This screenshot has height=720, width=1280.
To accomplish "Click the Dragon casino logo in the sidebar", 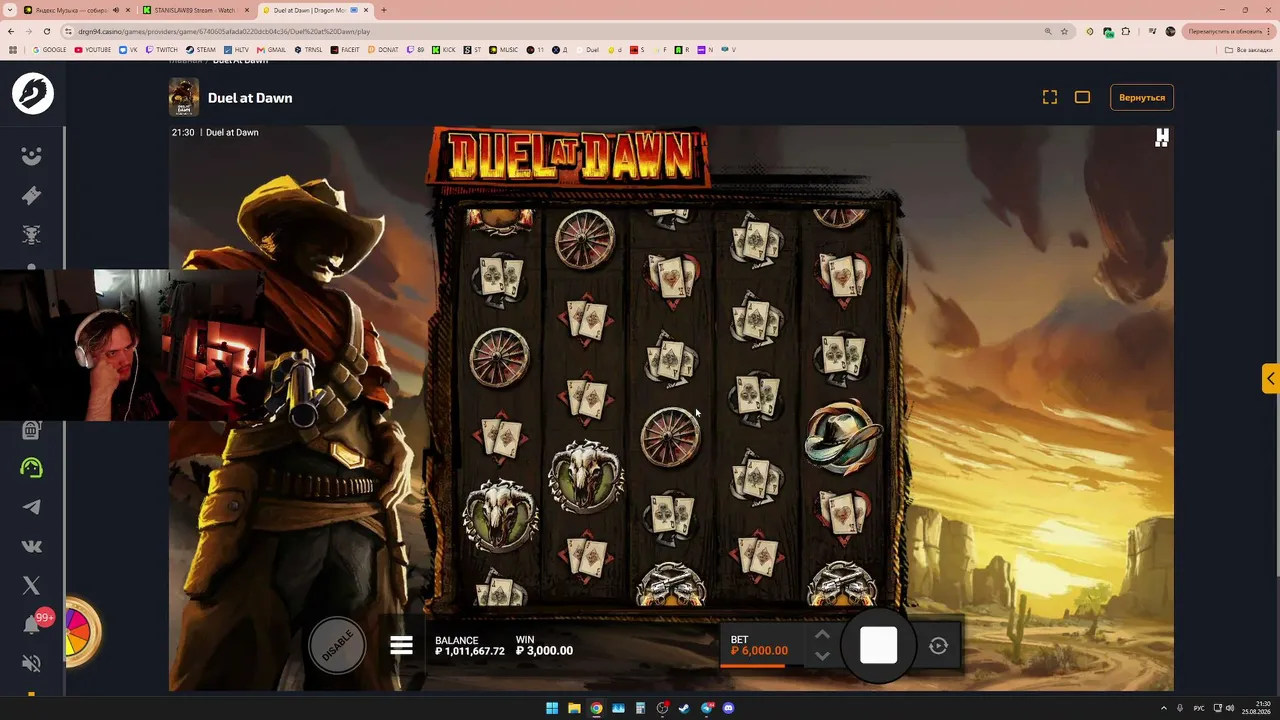I will pyautogui.click(x=32, y=93).
